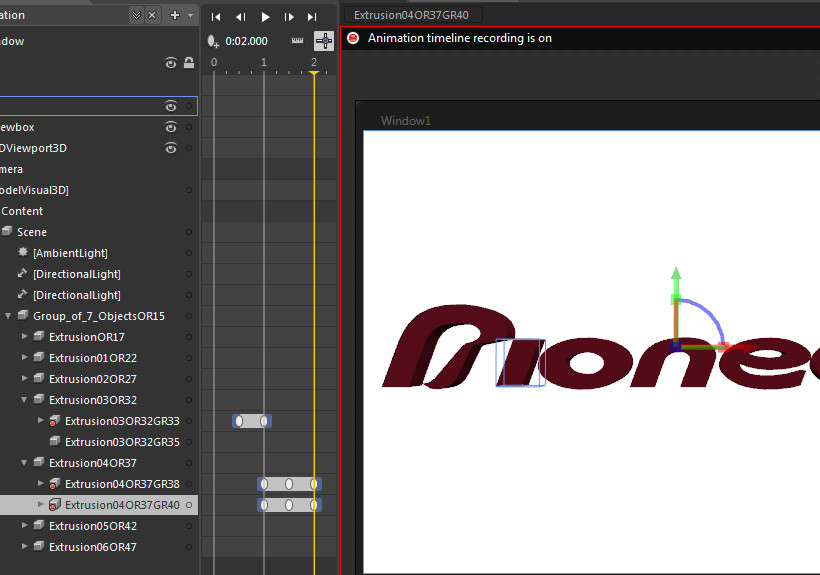Image resolution: width=820 pixels, height=575 pixels.
Task: Go to first frame of timeline
Action: coord(215,17)
